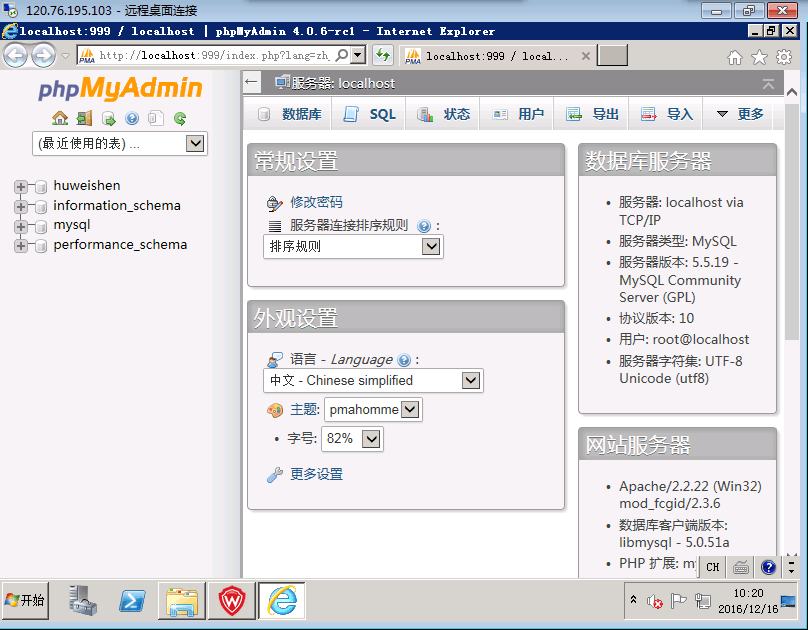The image size is (808, 630).
Task: Click the URL address field
Action: (214, 55)
